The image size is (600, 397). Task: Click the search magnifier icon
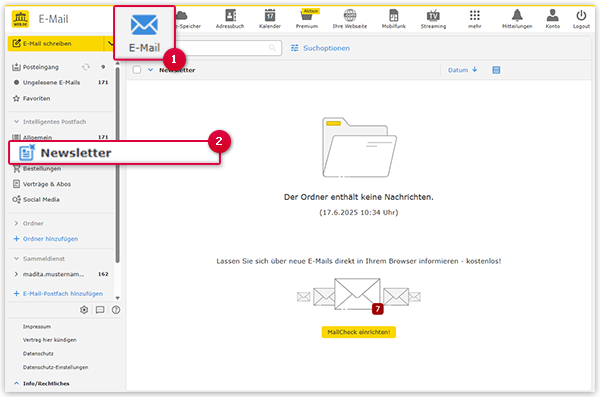coord(272,48)
